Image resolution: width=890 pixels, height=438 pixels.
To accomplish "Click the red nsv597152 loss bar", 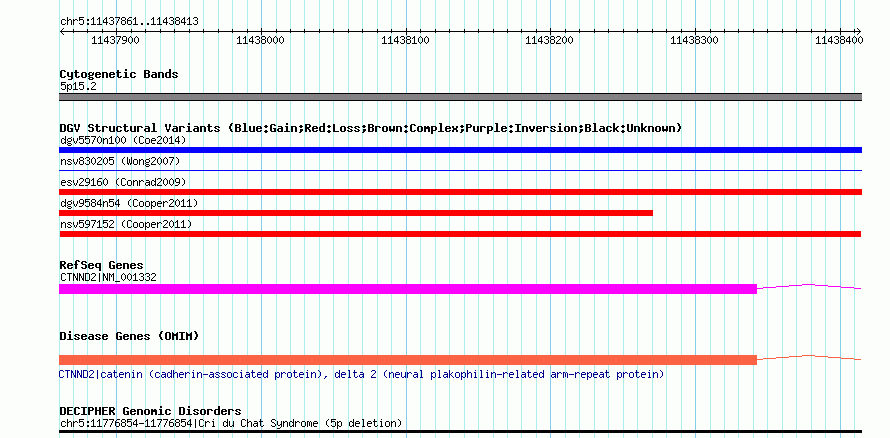I will point(460,234).
